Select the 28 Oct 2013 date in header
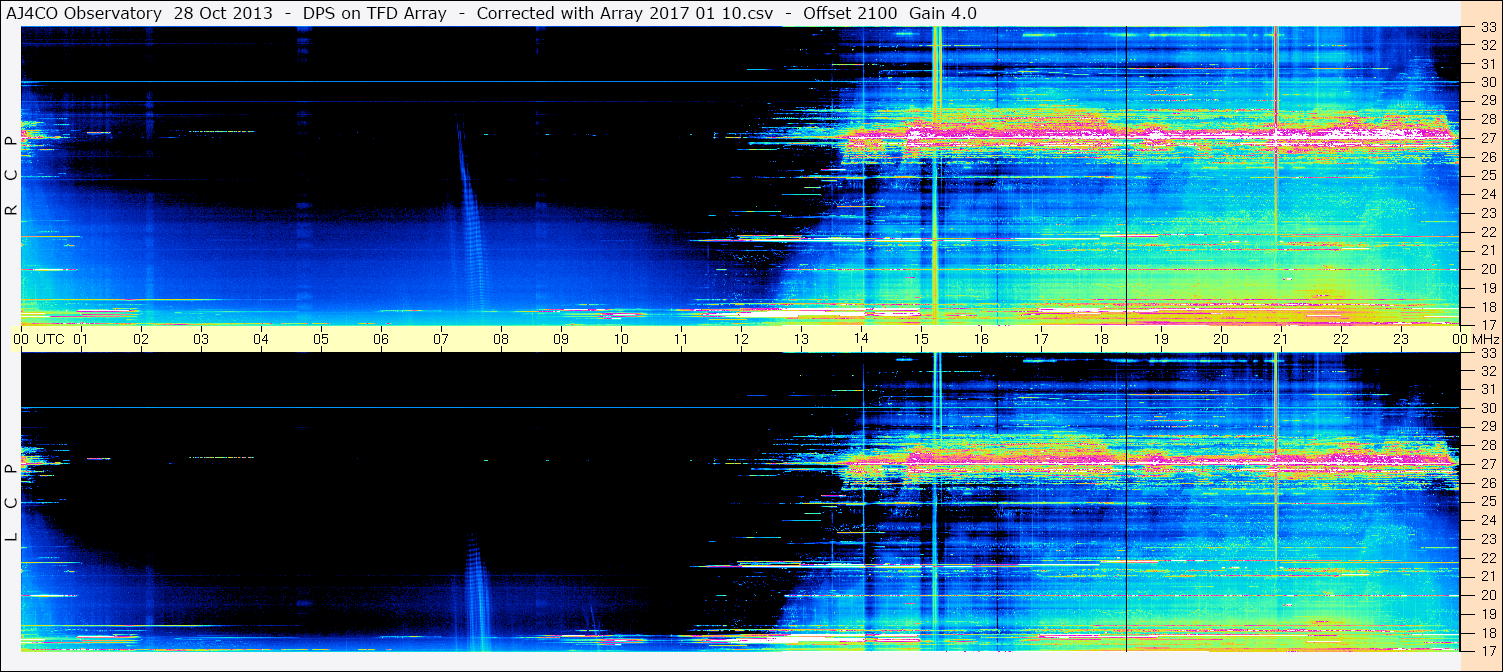 click(x=220, y=13)
